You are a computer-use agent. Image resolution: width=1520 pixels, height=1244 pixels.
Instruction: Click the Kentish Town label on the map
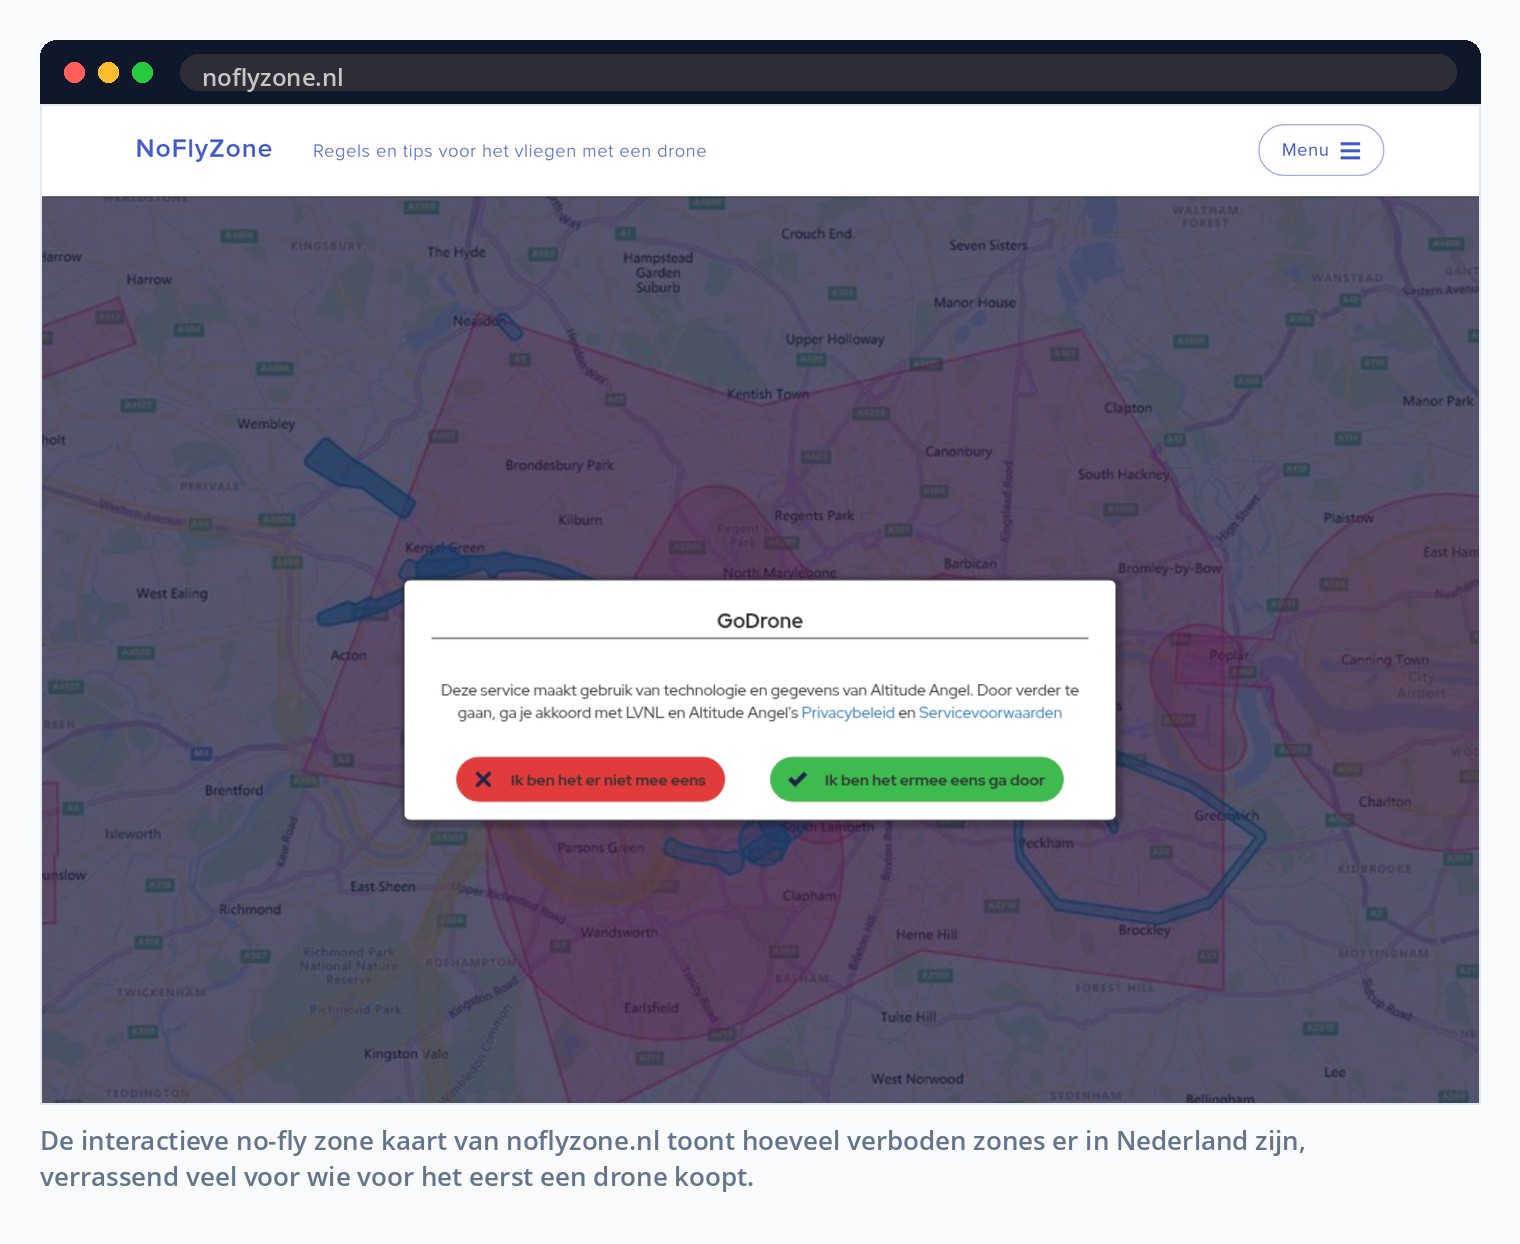click(x=768, y=394)
